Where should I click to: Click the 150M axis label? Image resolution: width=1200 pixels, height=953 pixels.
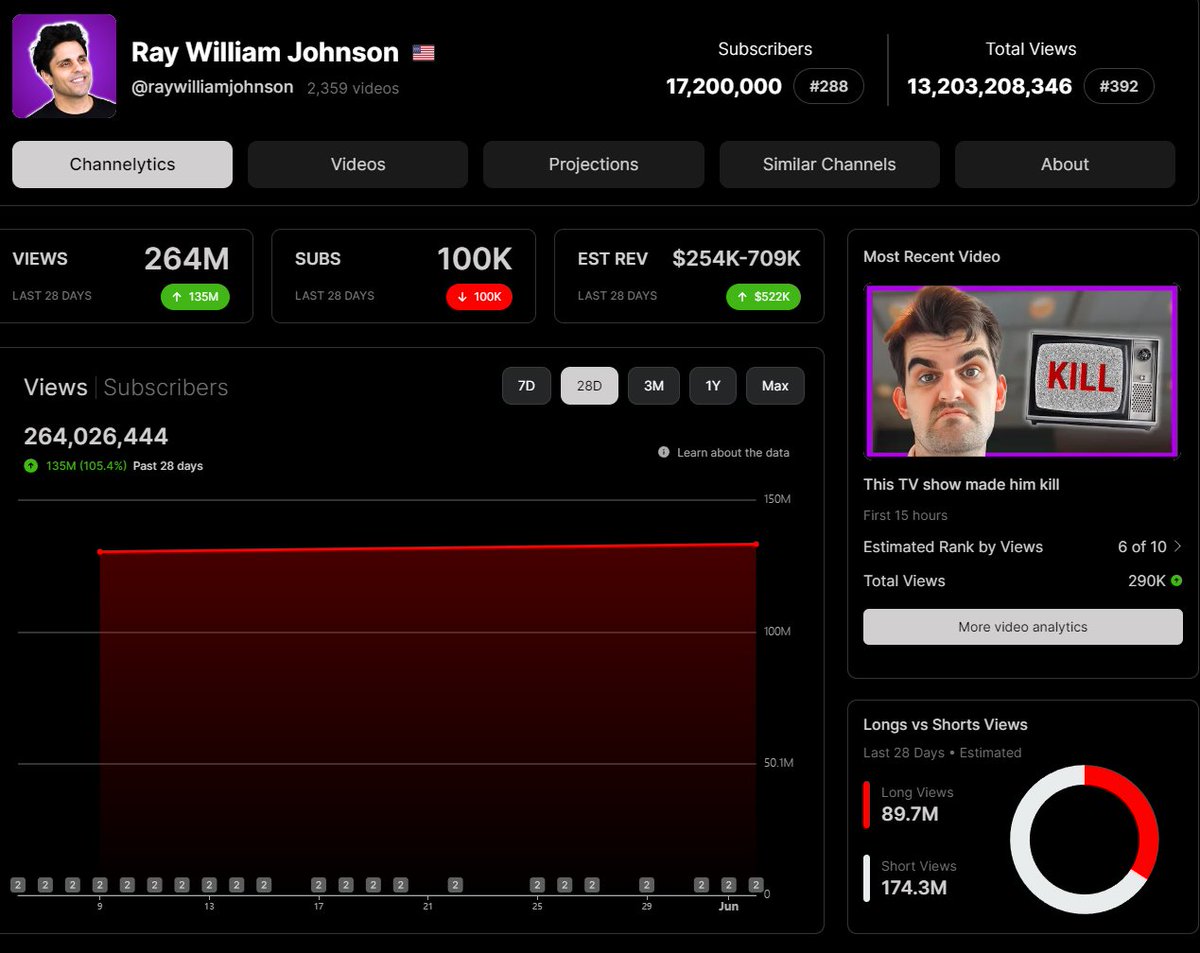777,499
